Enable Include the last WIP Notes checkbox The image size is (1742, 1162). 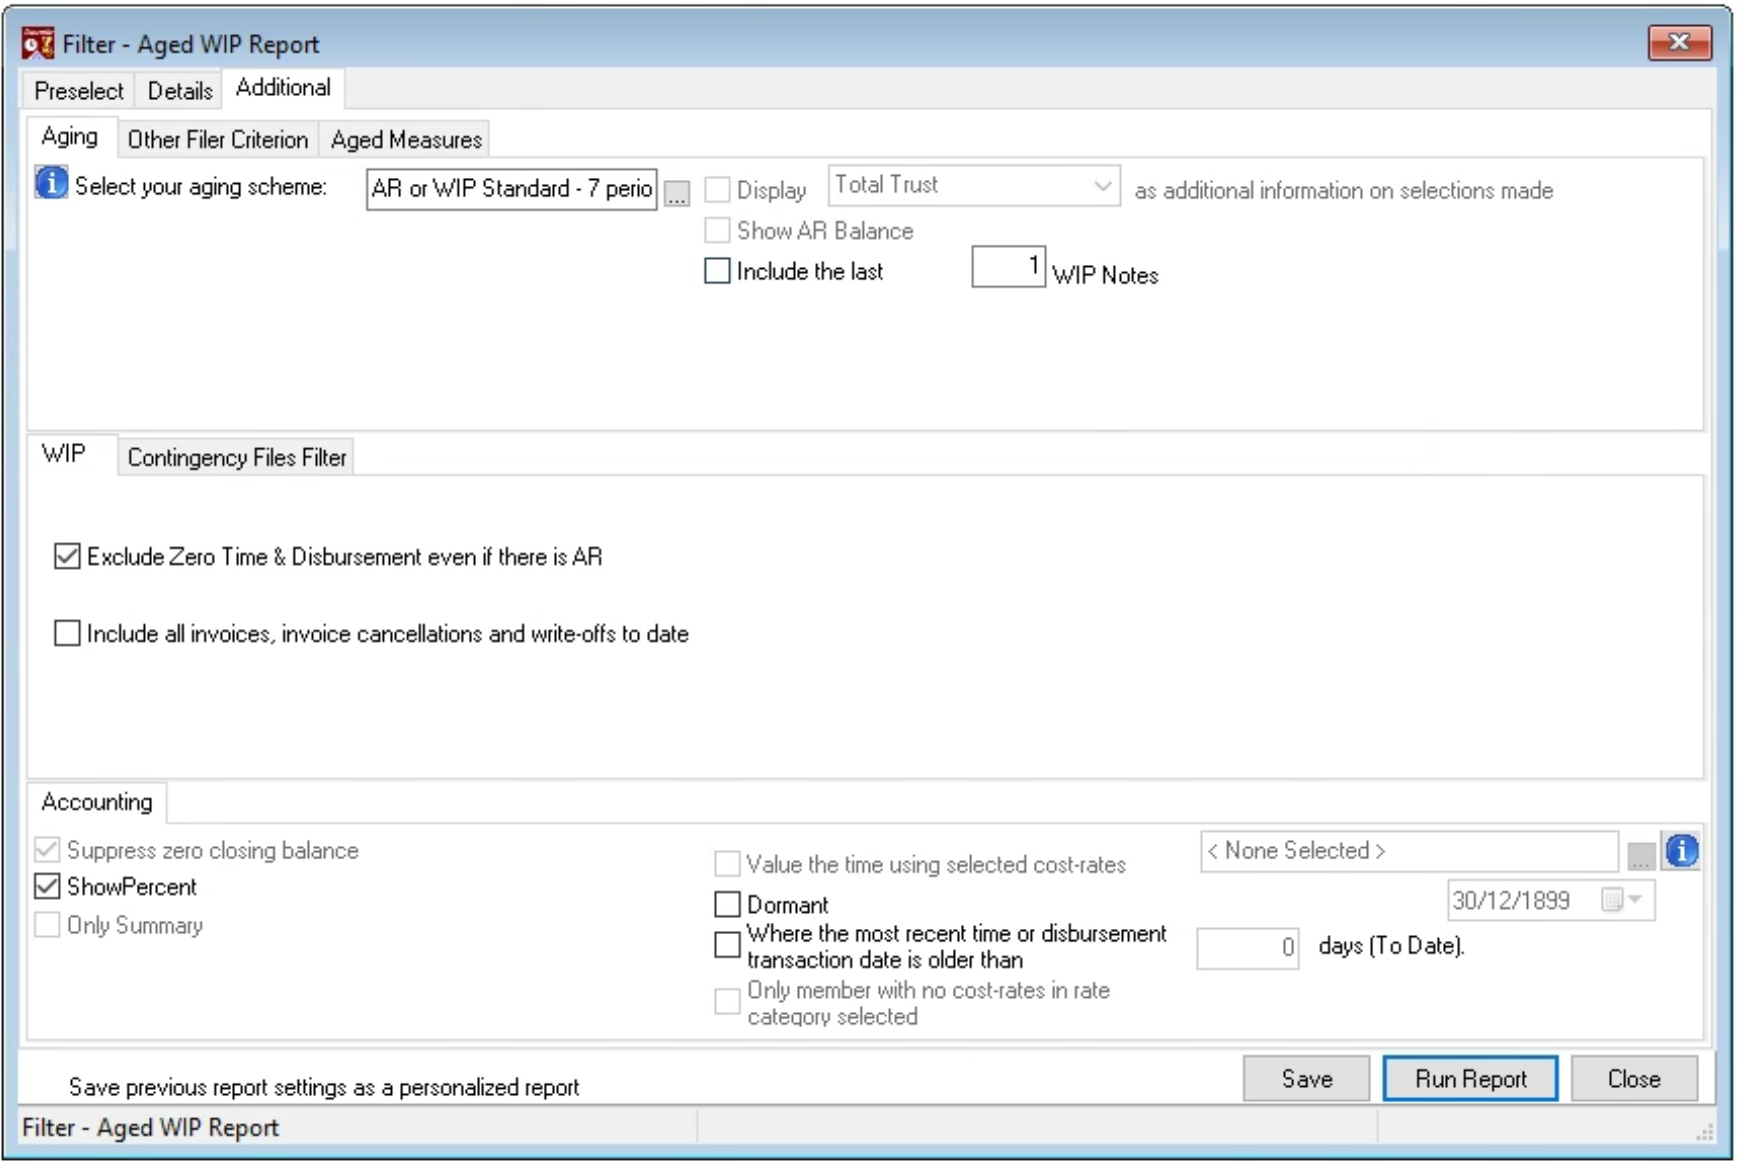pos(717,271)
